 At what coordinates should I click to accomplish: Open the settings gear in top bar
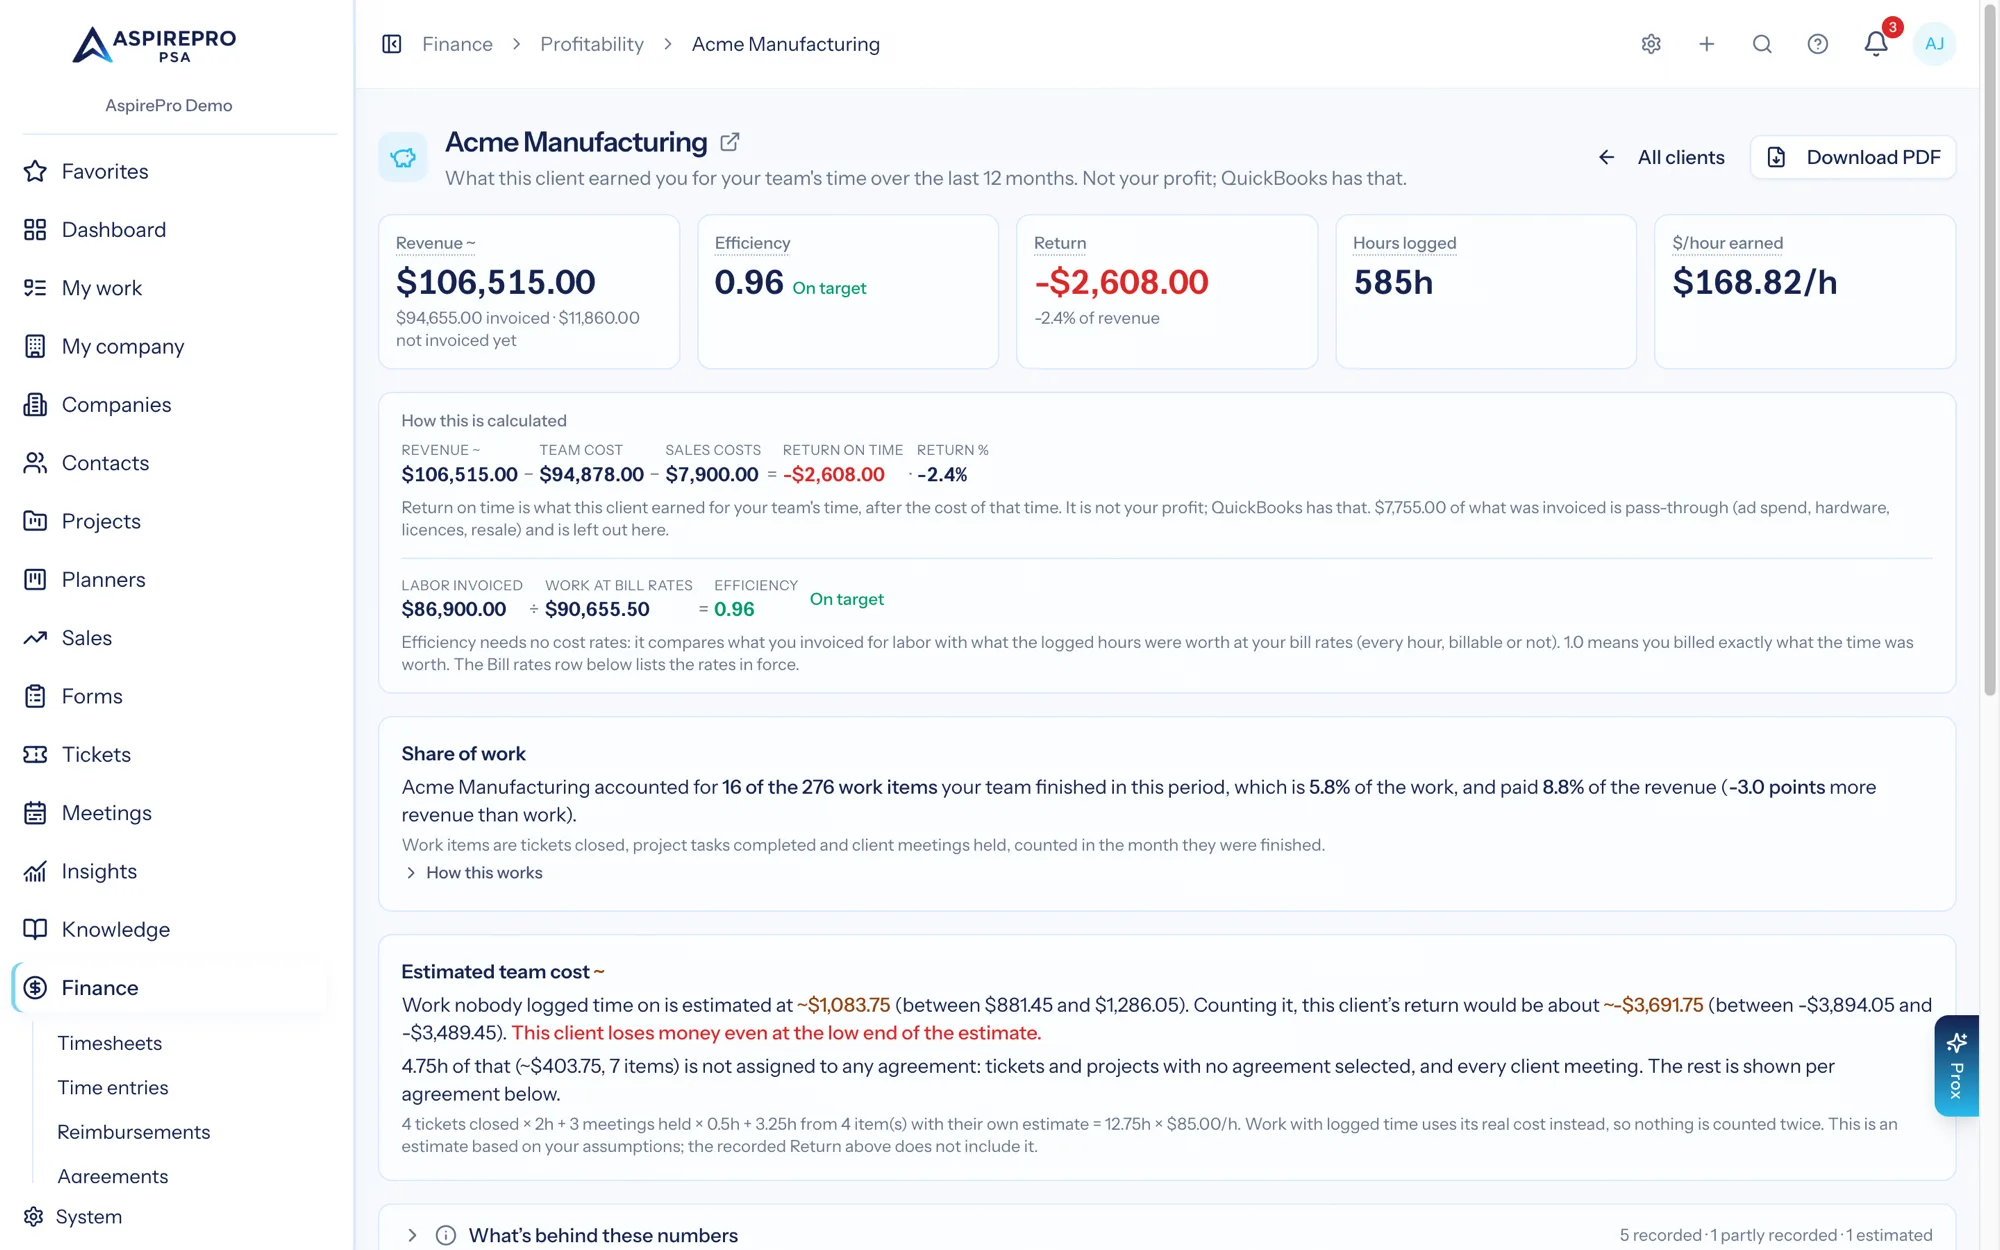[1651, 44]
